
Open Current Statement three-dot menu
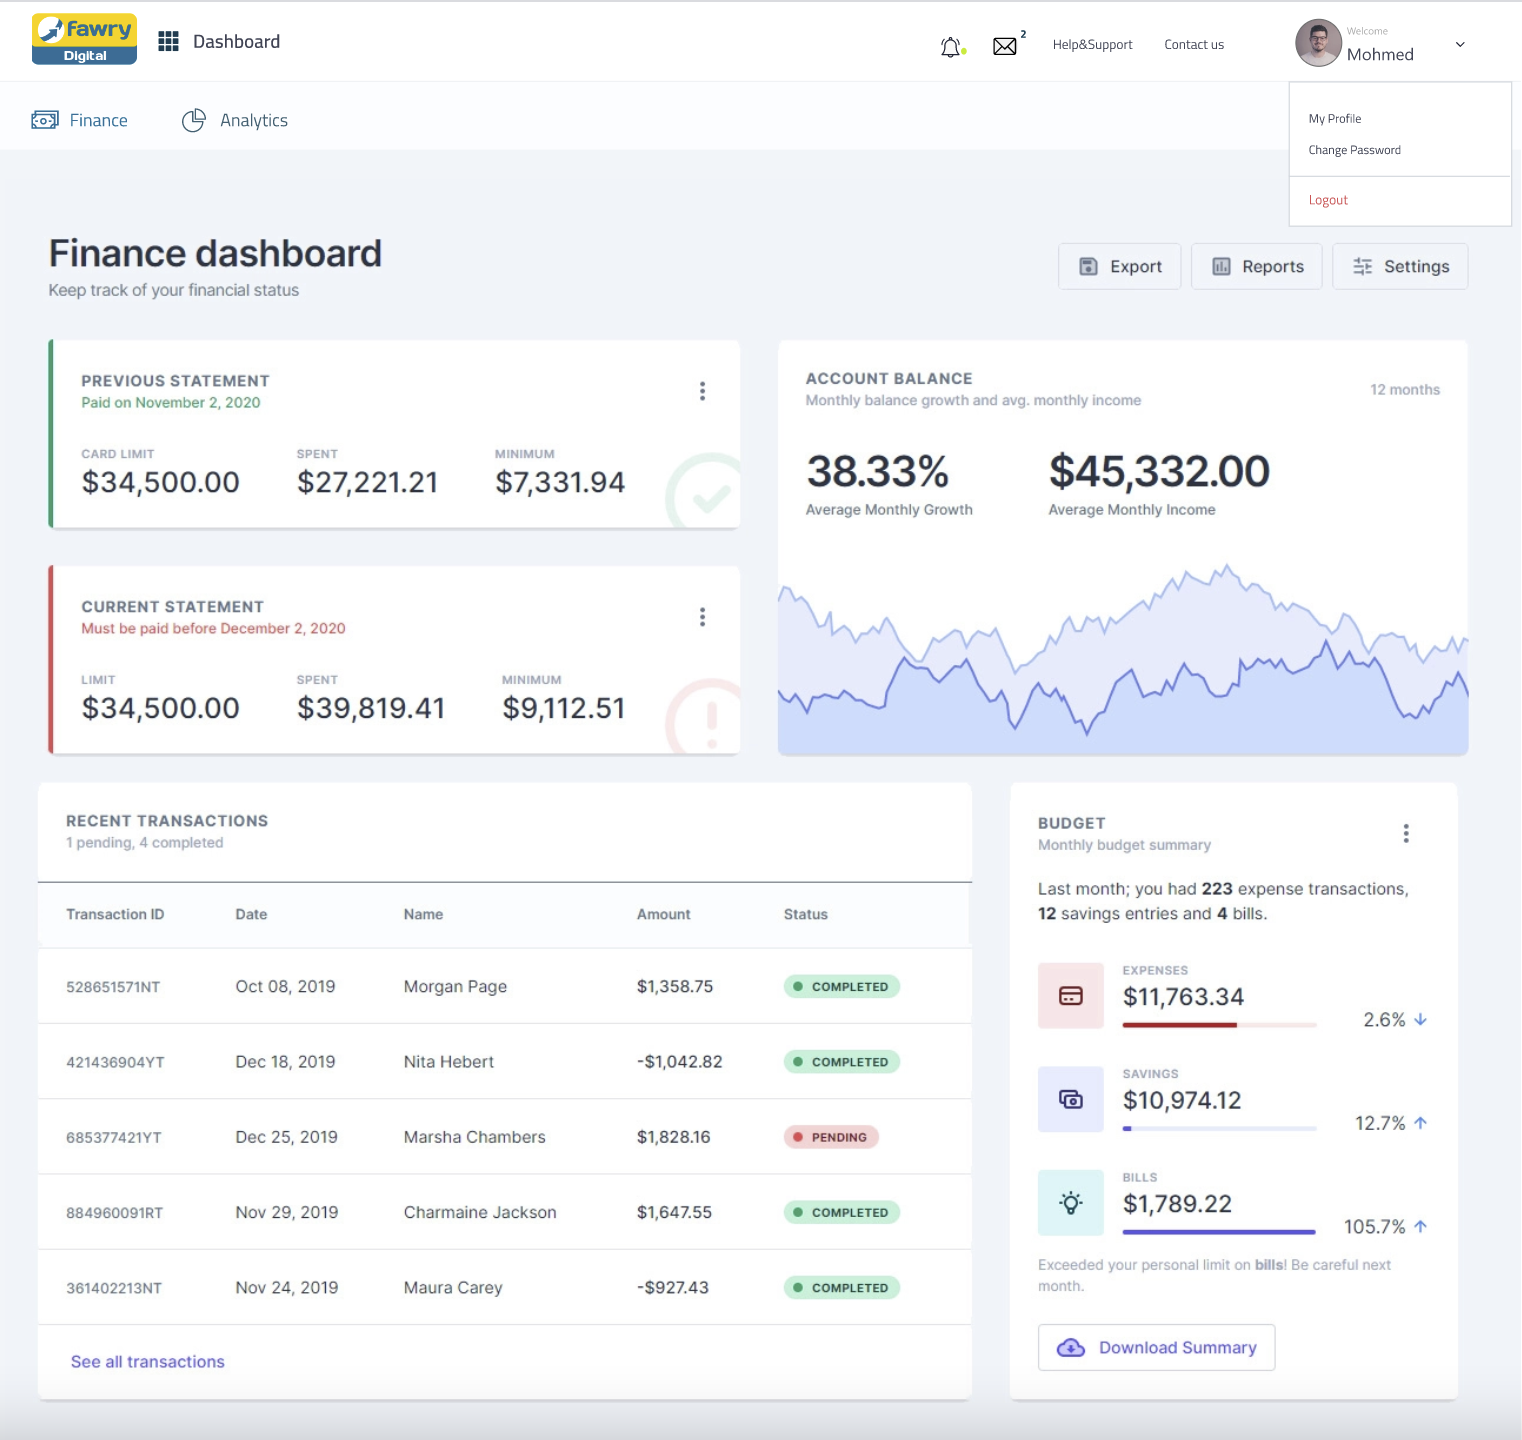tap(702, 617)
